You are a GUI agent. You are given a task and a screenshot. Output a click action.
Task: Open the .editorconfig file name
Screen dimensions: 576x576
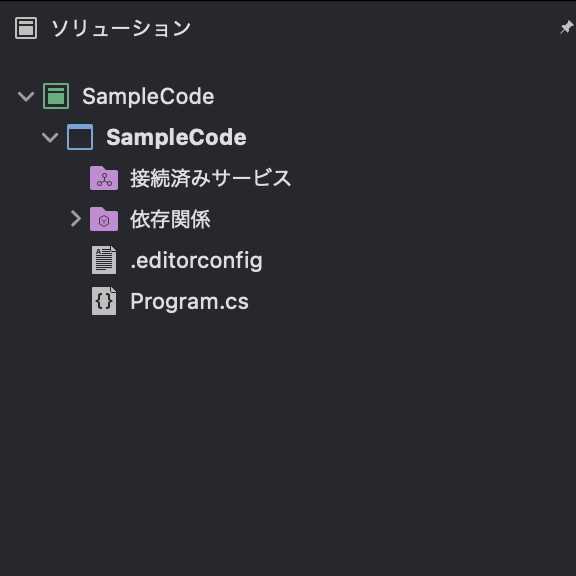(197, 261)
